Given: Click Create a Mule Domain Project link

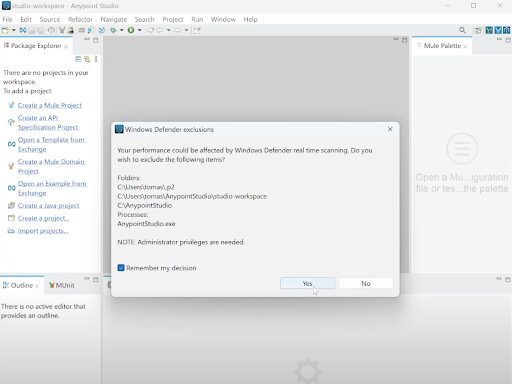Looking at the screenshot, I should coord(51,166).
